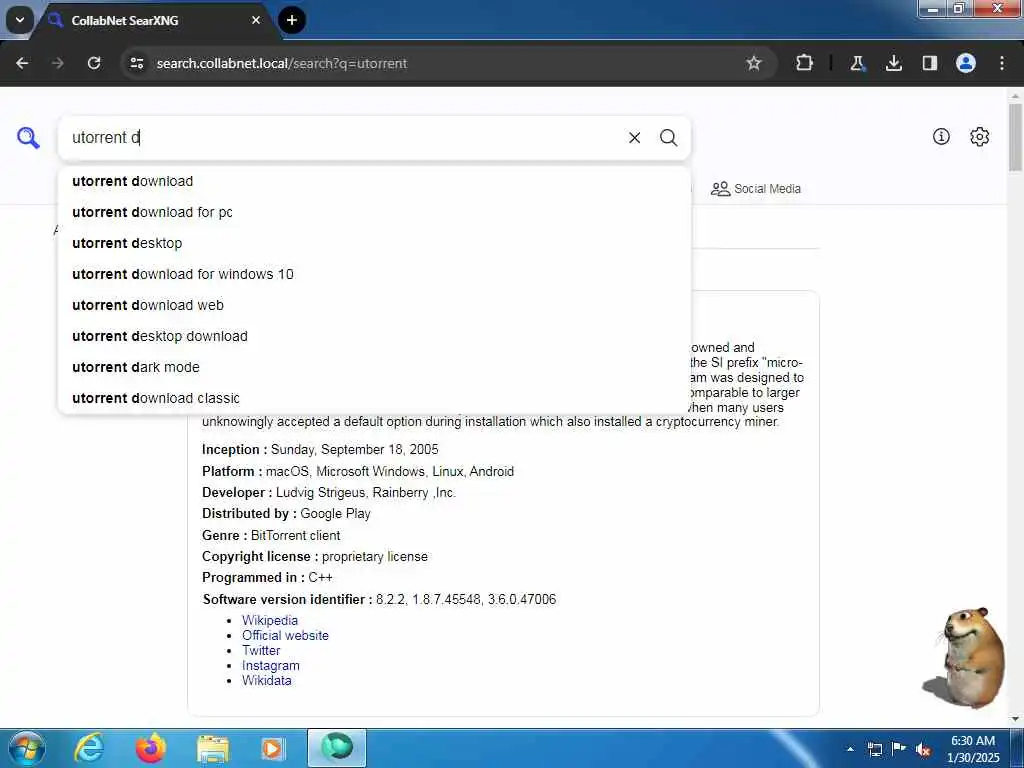Open the Instagram link
Viewport: 1024px width, 768px height.
(x=270, y=665)
